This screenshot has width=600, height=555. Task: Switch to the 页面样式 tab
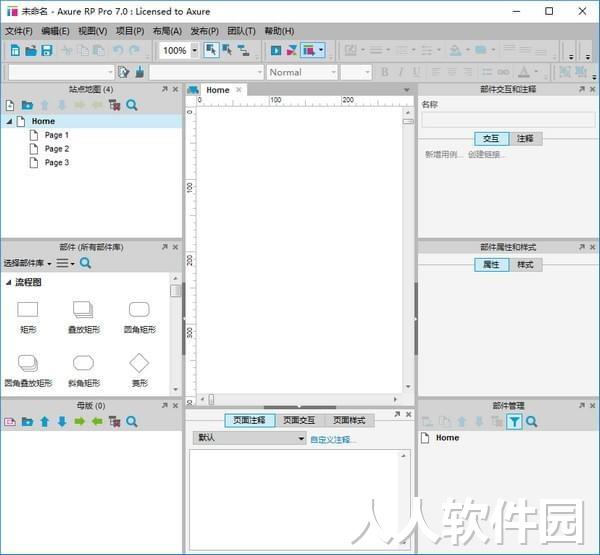point(349,420)
